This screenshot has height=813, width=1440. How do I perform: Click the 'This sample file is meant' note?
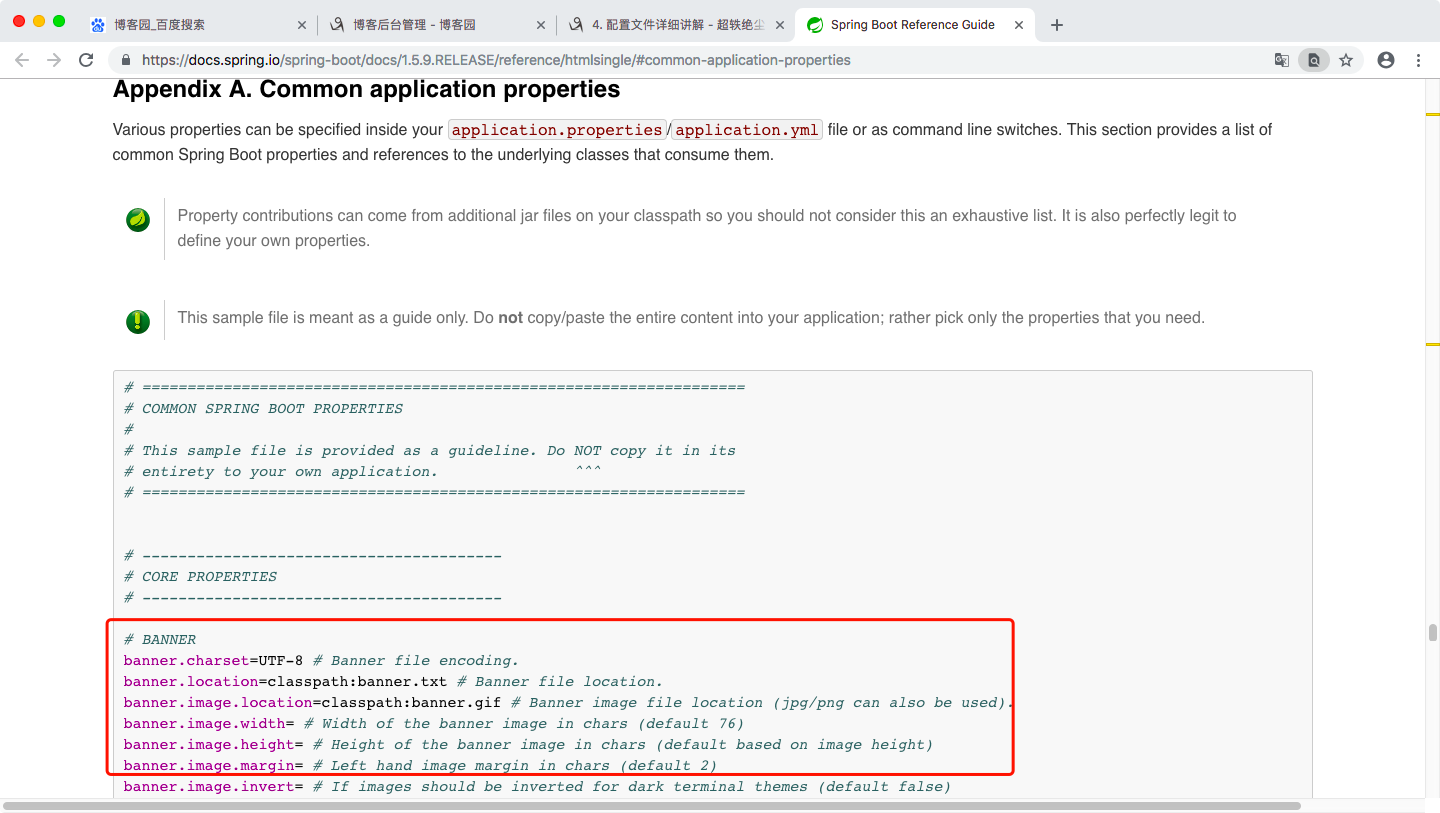(x=691, y=318)
